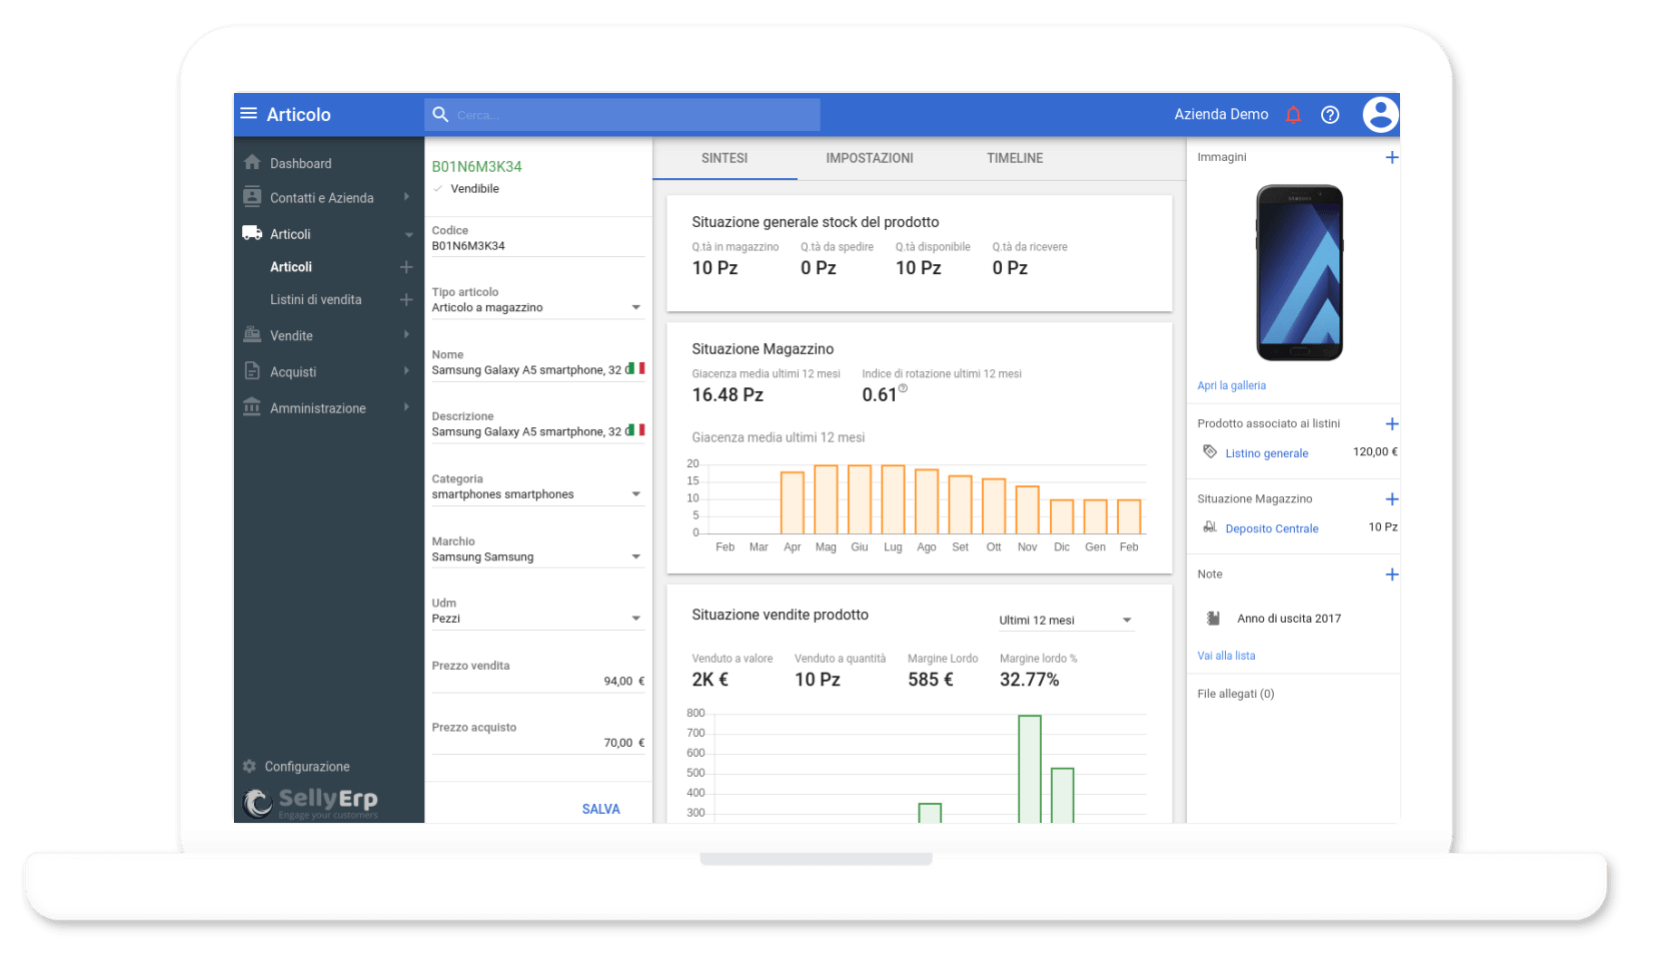The width and height of the screenshot is (1680, 971).
Task: Click the Amministrazione bank icon
Action: pos(252,407)
